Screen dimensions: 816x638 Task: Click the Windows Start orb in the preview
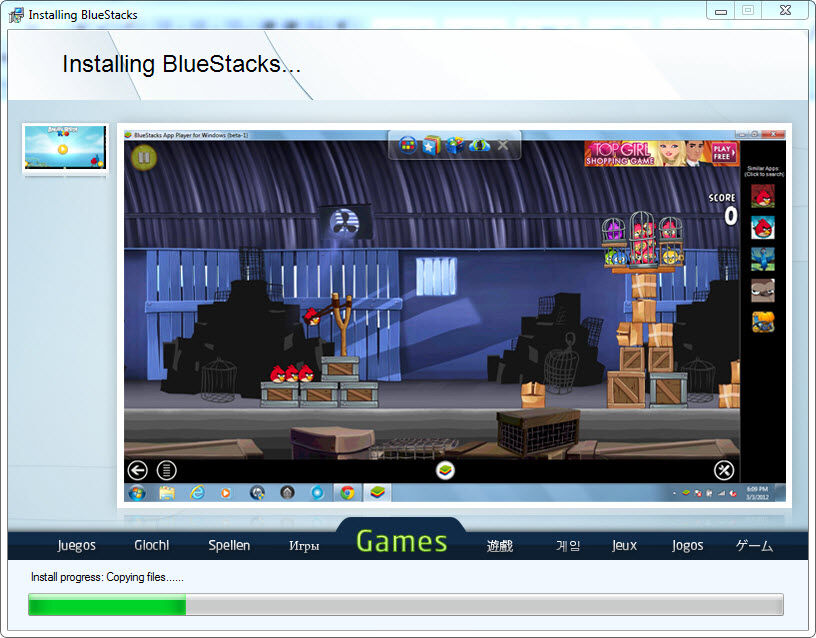point(137,492)
